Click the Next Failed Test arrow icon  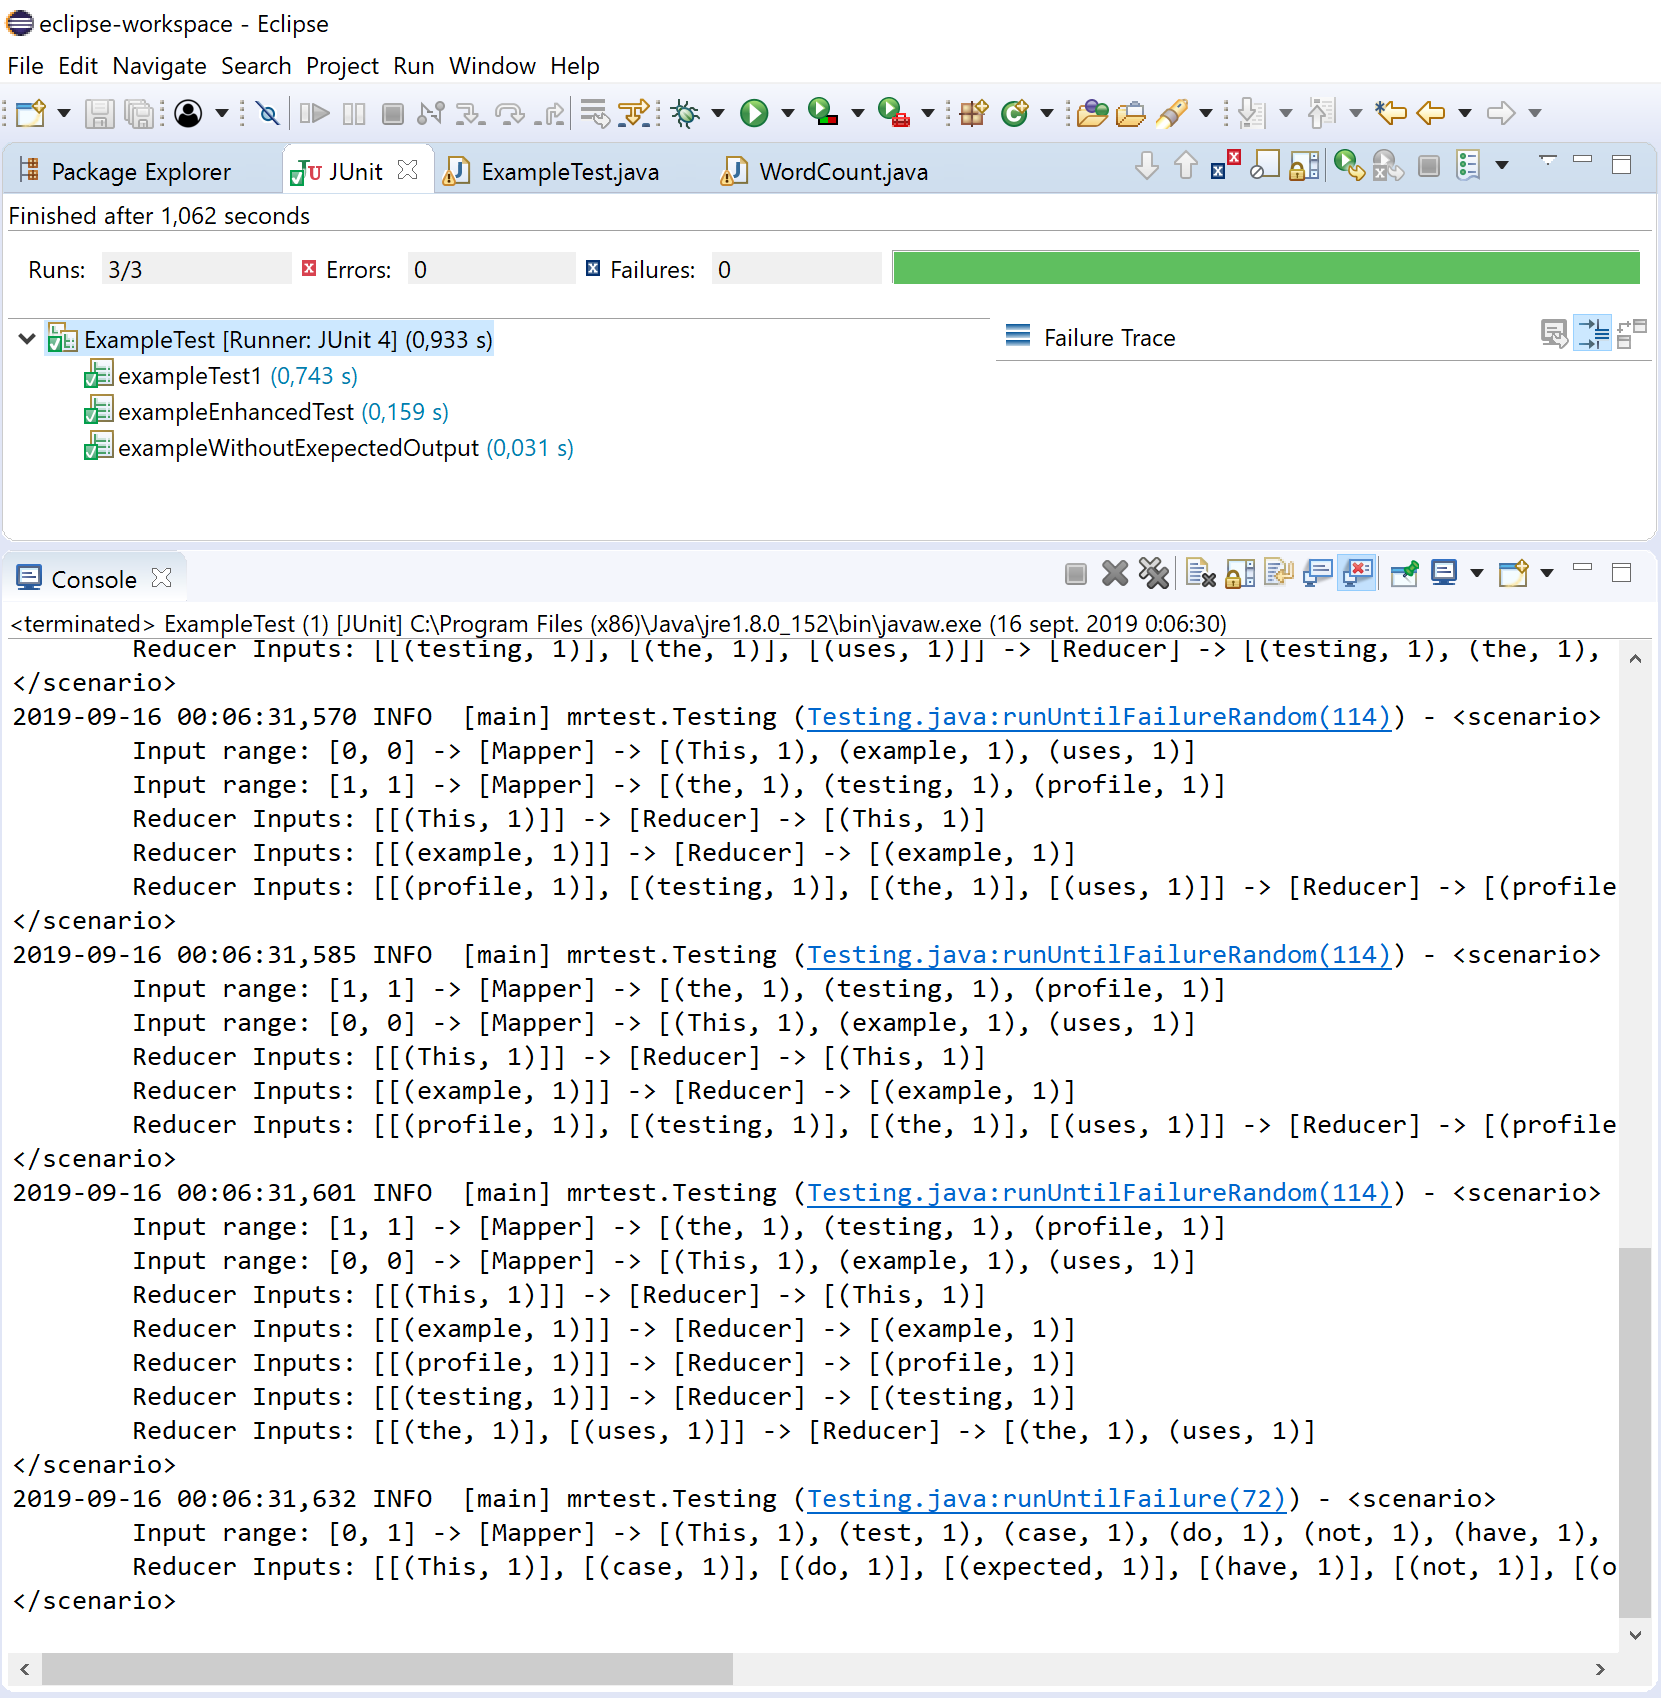tap(1147, 167)
